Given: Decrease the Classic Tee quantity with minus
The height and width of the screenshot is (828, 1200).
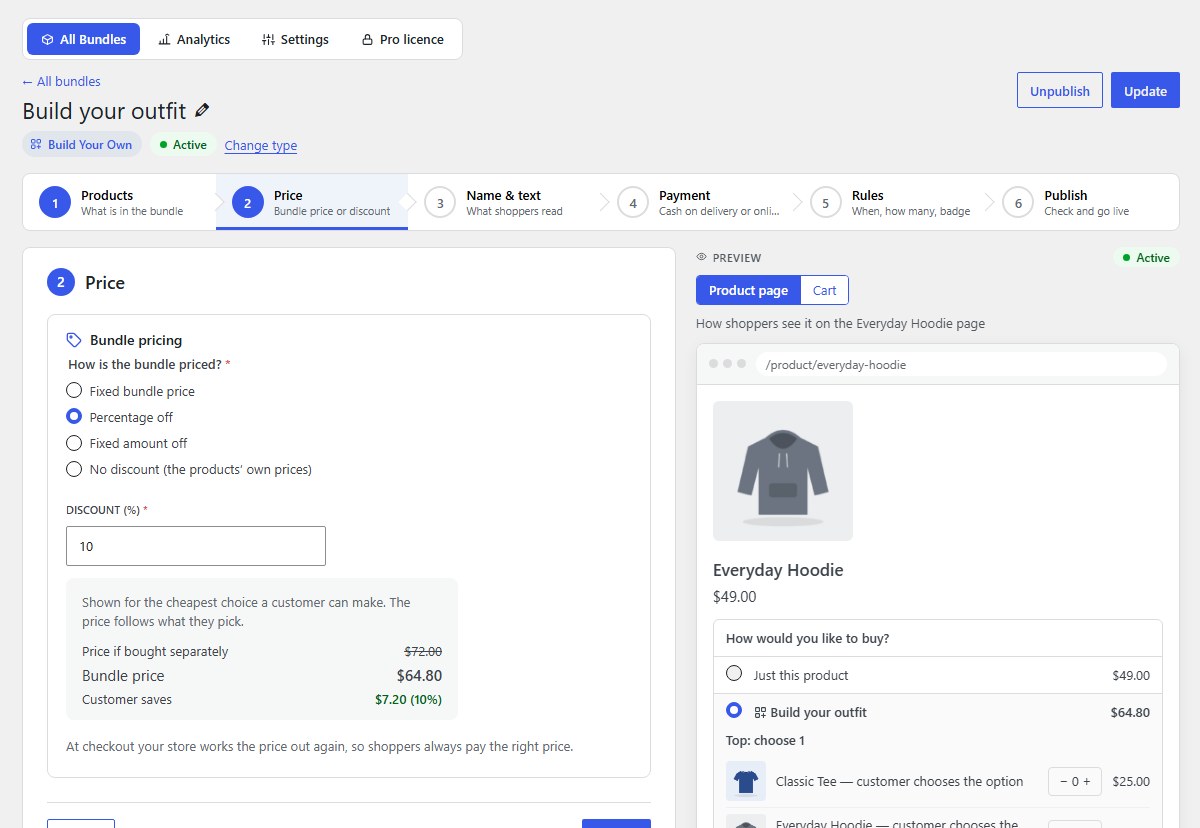Looking at the screenshot, I should [x=1062, y=782].
